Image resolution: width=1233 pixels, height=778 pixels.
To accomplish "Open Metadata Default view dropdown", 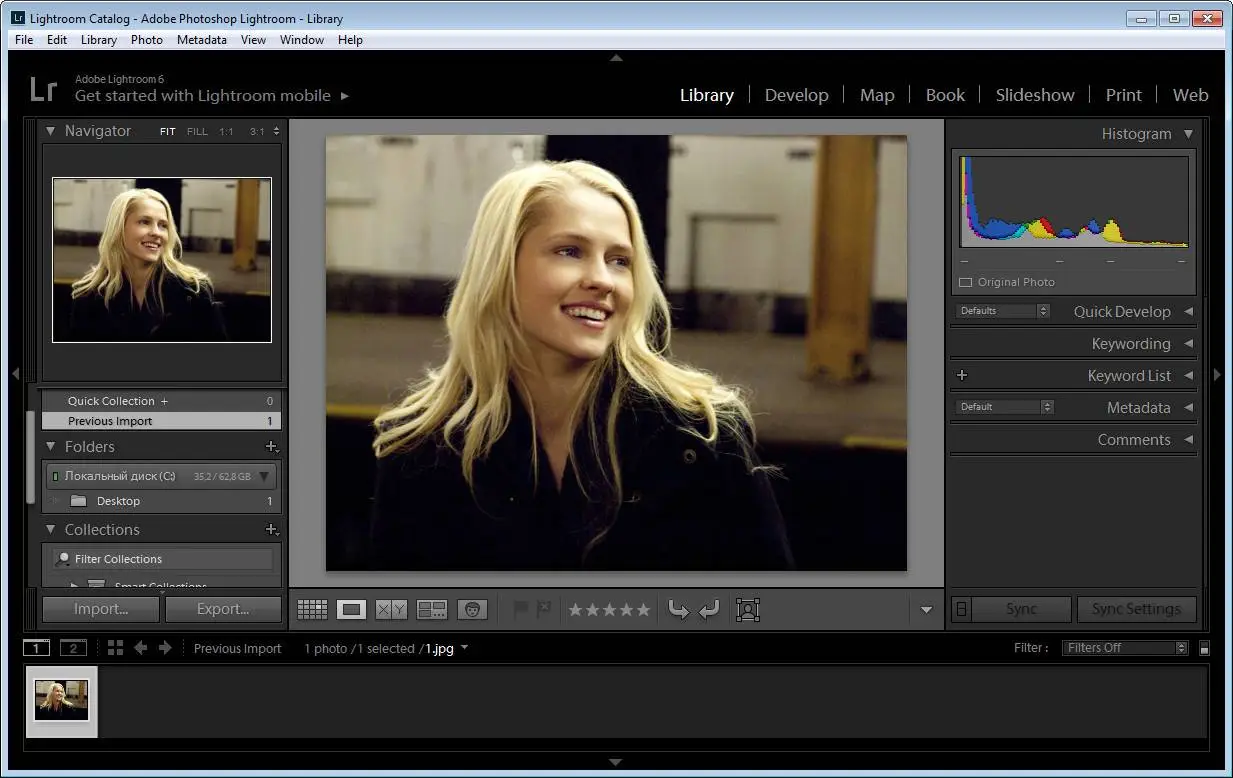I will [x=1005, y=407].
